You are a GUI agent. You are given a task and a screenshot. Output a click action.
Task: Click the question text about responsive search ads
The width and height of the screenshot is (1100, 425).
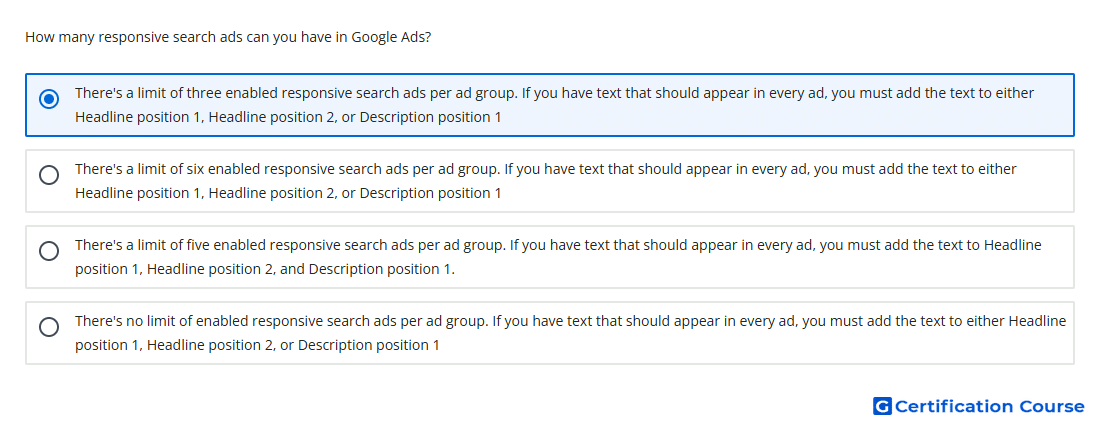(228, 37)
